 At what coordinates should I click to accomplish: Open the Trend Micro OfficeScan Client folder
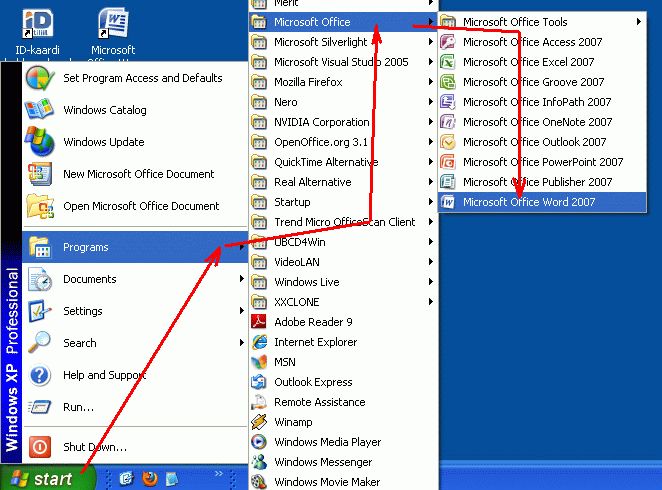point(343,222)
